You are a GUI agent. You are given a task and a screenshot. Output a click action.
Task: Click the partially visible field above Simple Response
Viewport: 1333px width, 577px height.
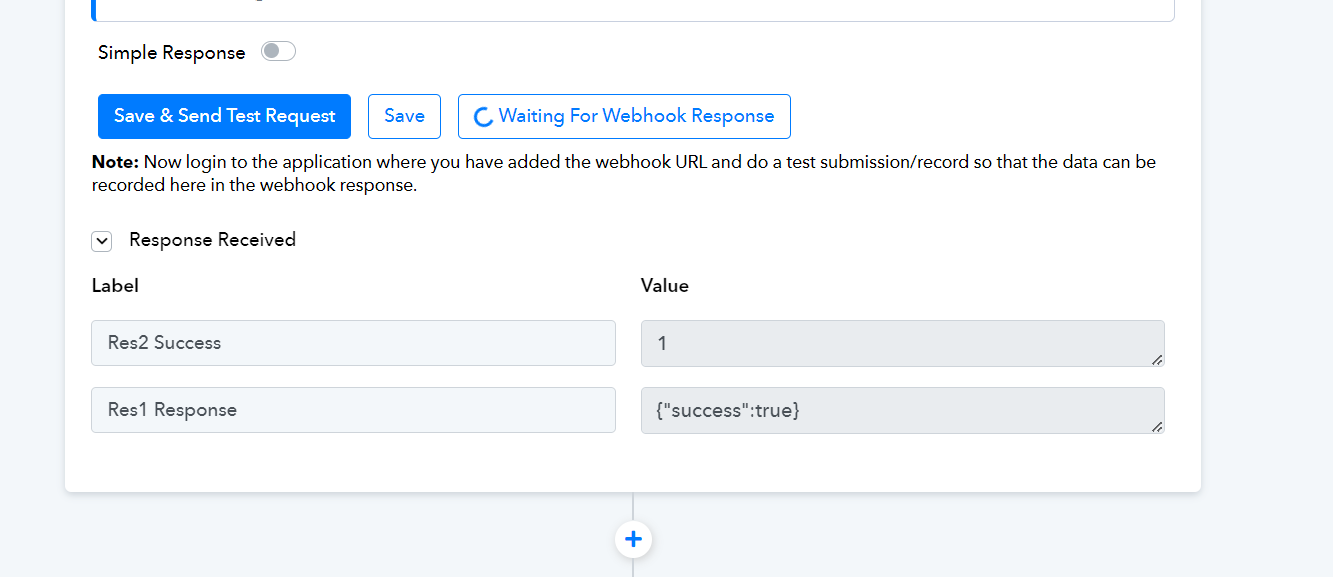[632, 11]
